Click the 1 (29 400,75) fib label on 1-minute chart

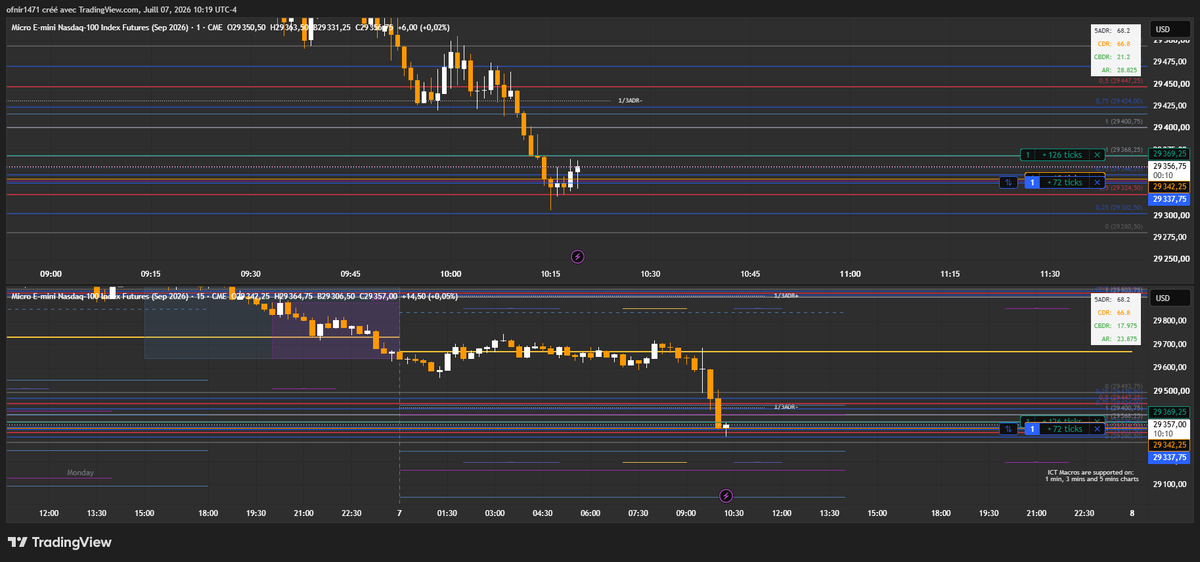click(x=1123, y=121)
